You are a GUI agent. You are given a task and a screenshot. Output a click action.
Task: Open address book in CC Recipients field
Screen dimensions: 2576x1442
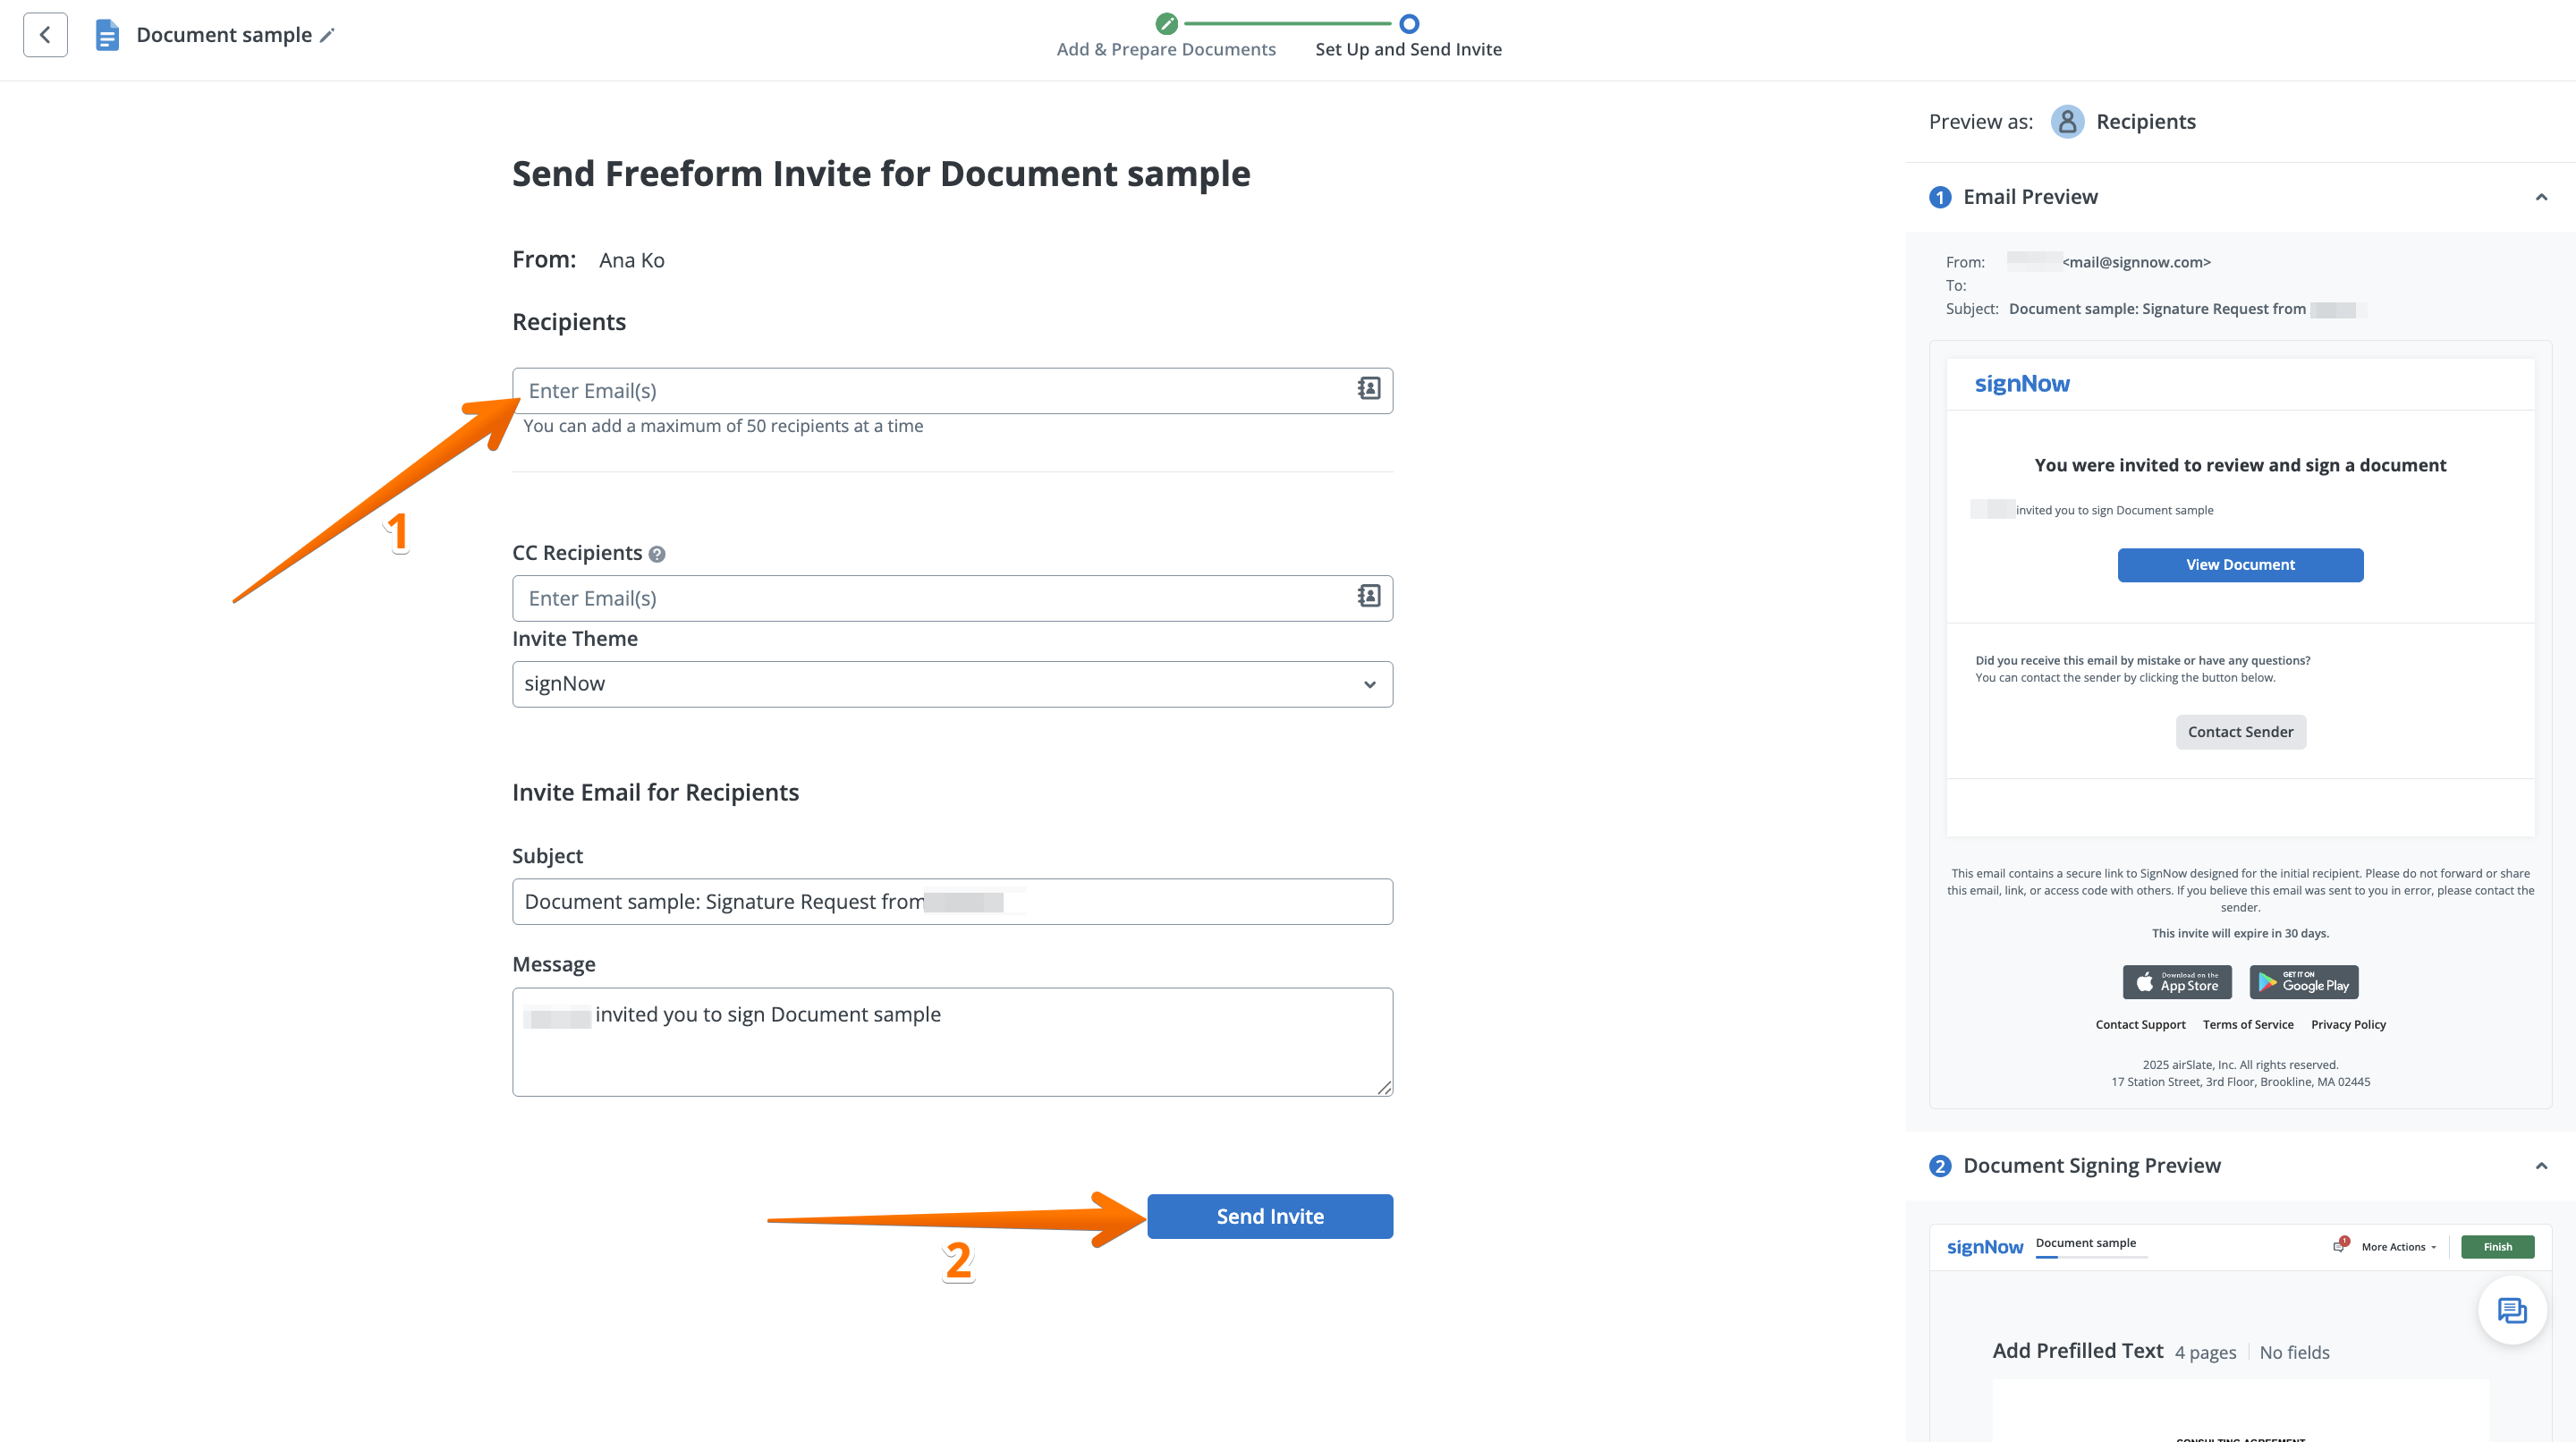click(1368, 597)
